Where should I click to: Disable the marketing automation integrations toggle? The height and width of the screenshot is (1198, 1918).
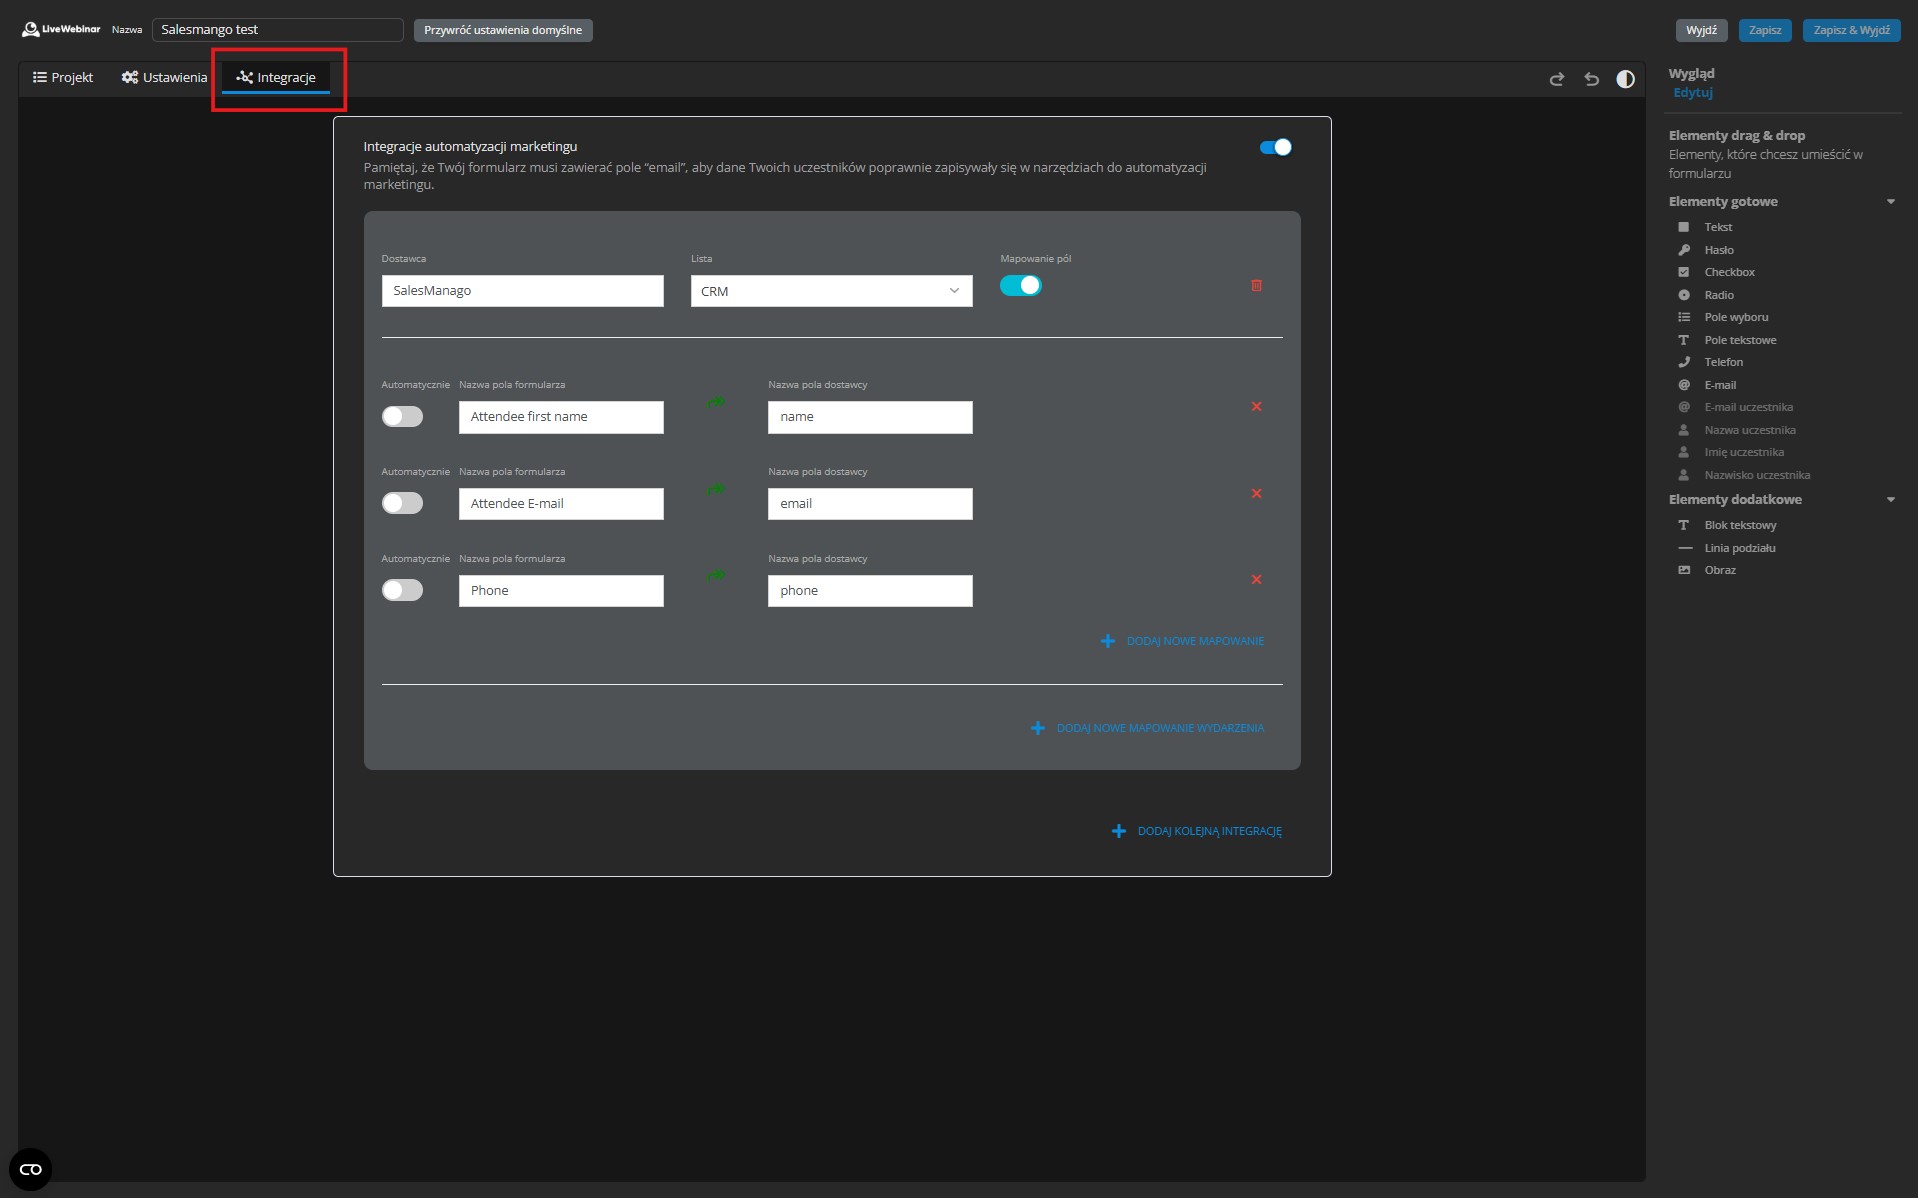(x=1274, y=147)
